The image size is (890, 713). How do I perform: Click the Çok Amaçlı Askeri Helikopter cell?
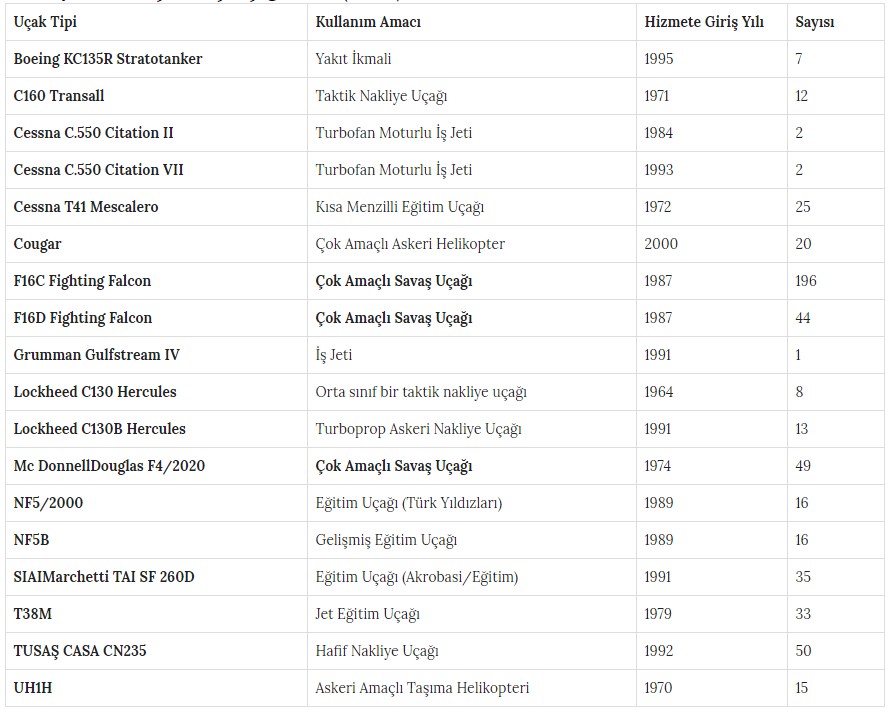410,244
